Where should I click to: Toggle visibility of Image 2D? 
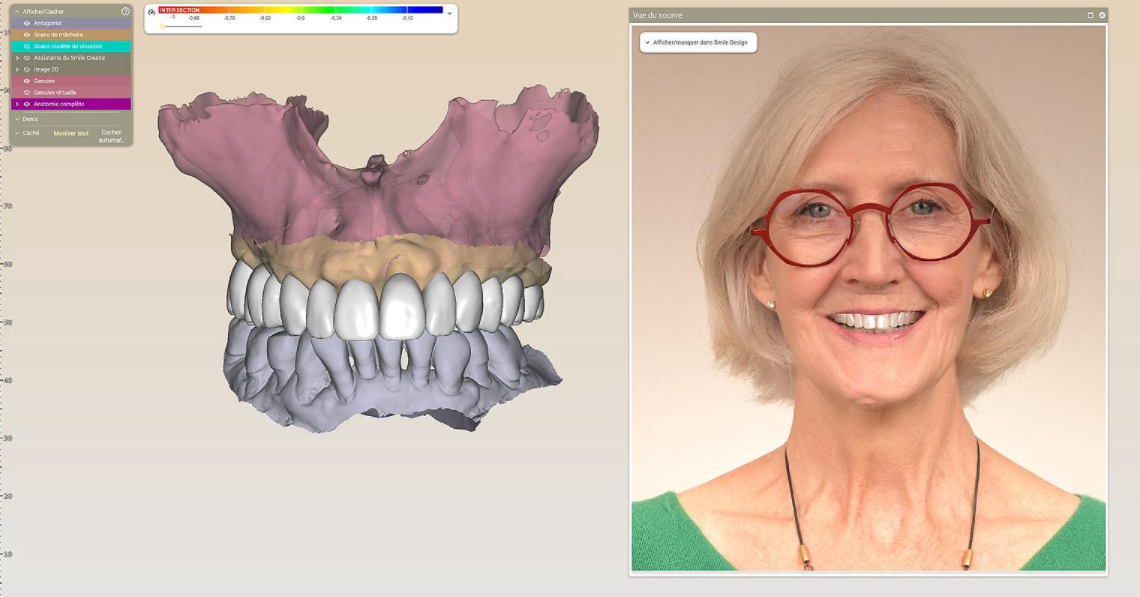pos(27,69)
